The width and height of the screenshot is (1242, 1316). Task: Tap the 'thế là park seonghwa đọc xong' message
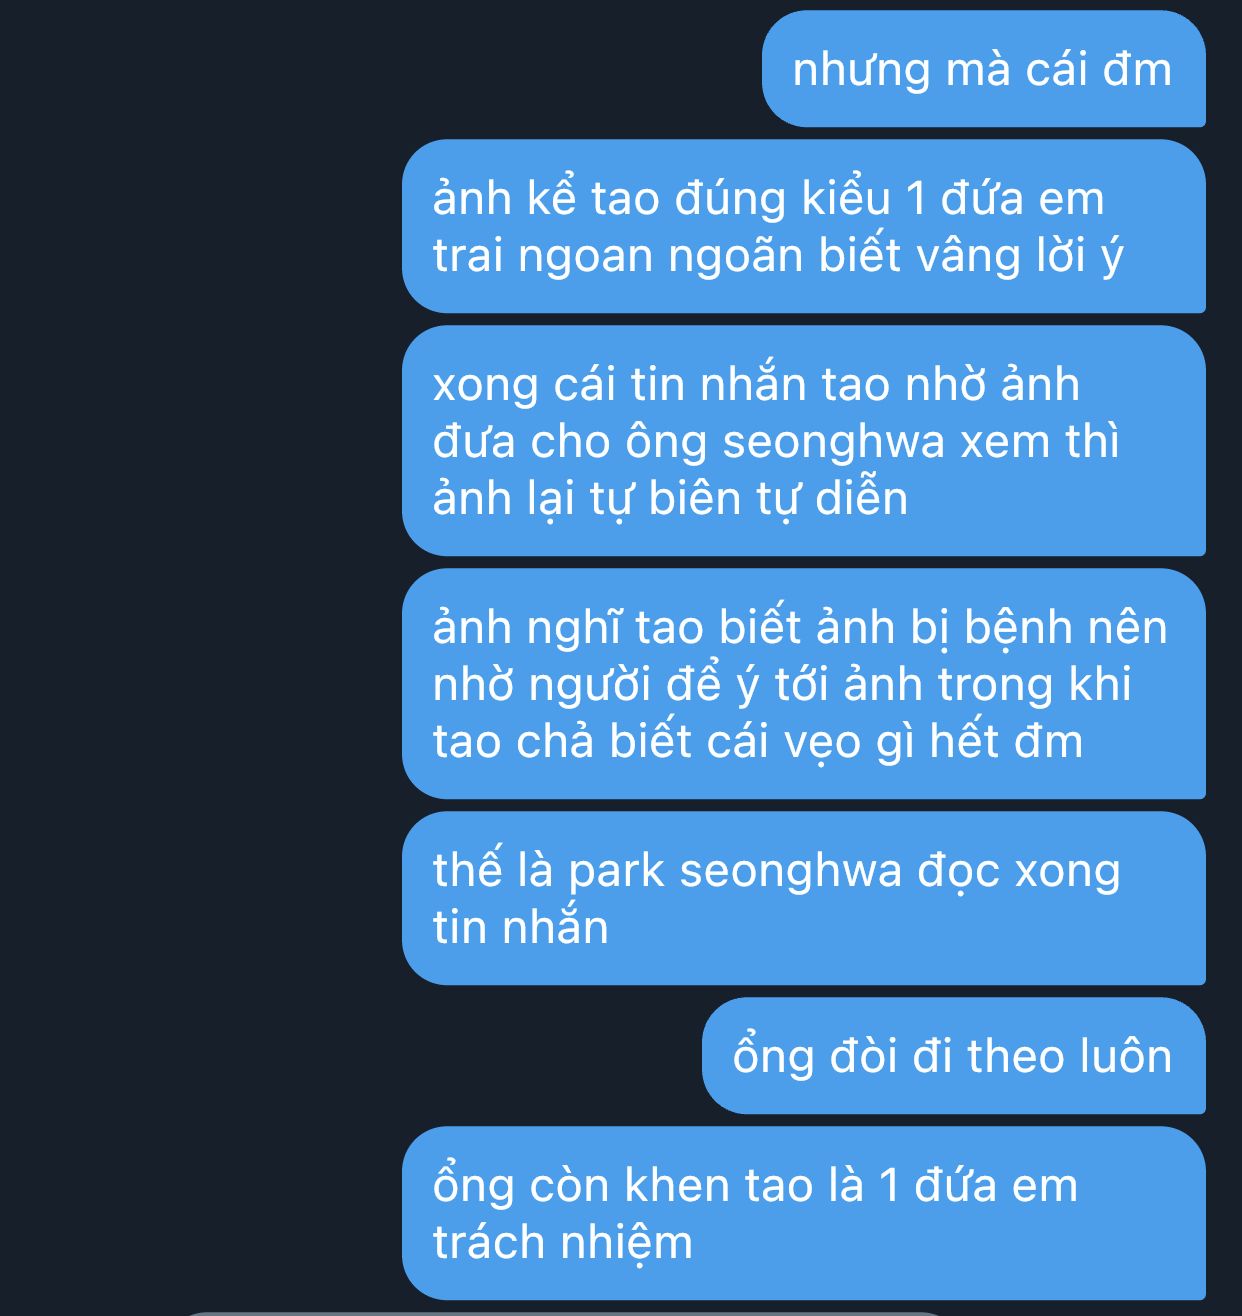[x=804, y=898]
